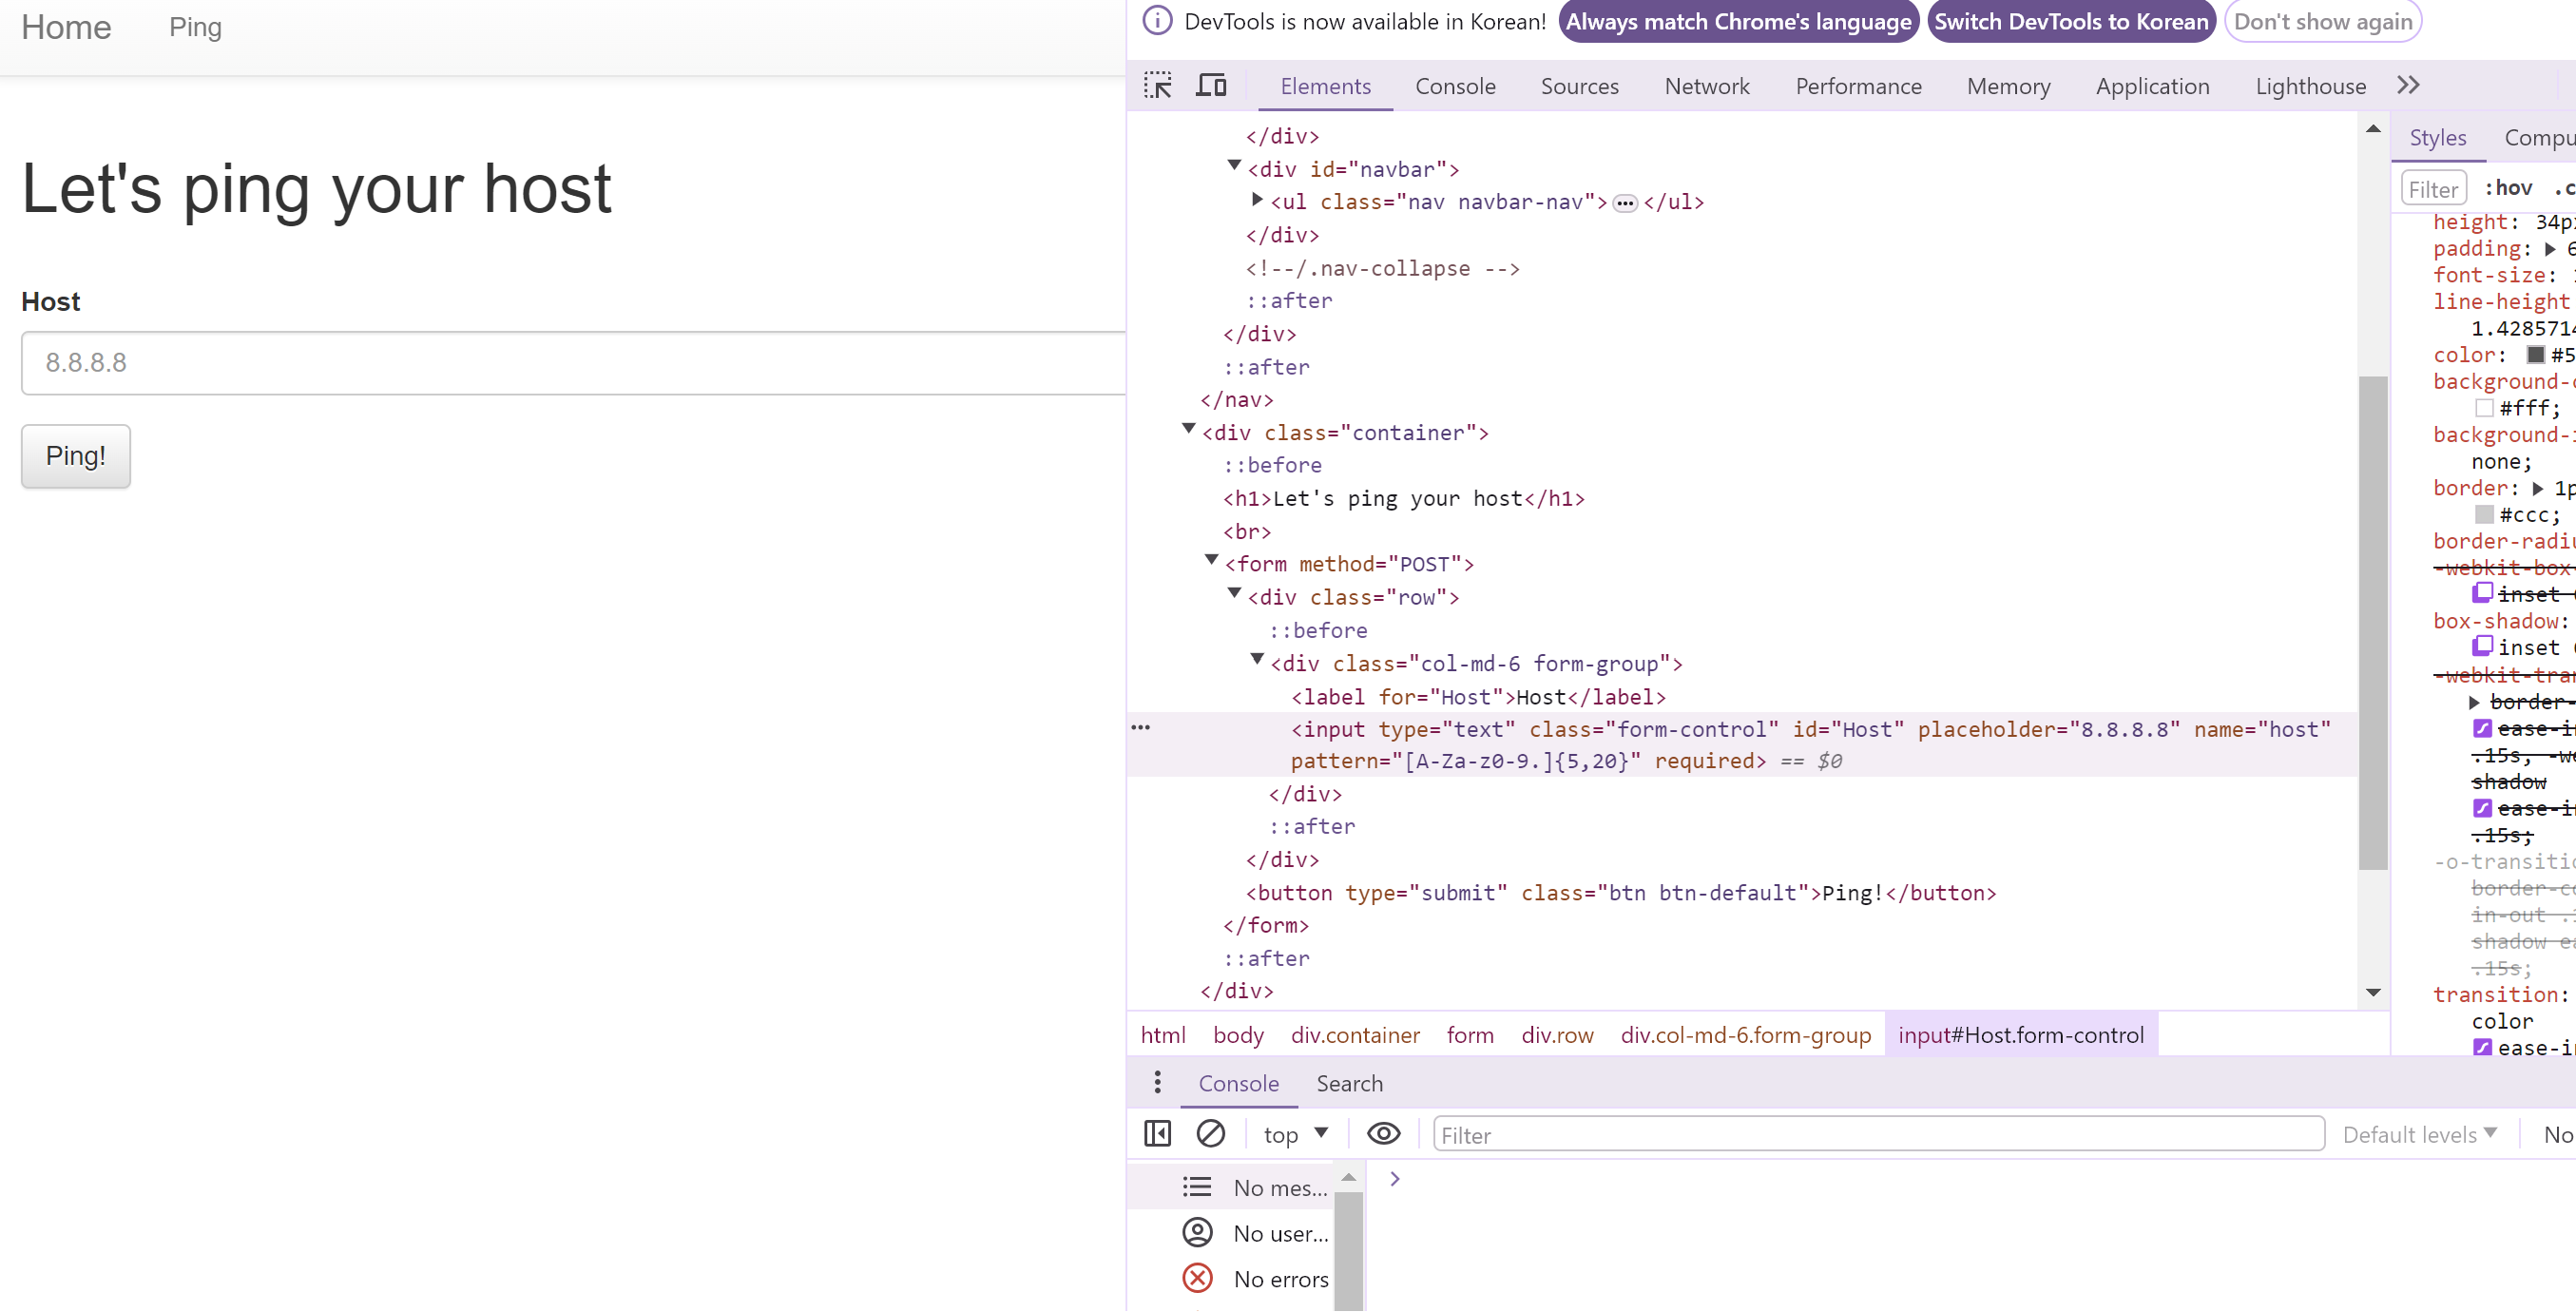Toggle the console sidebar panel icon
Image resolution: width=2576 pixels, height=1312 pixels.
pos(1157,1133)
